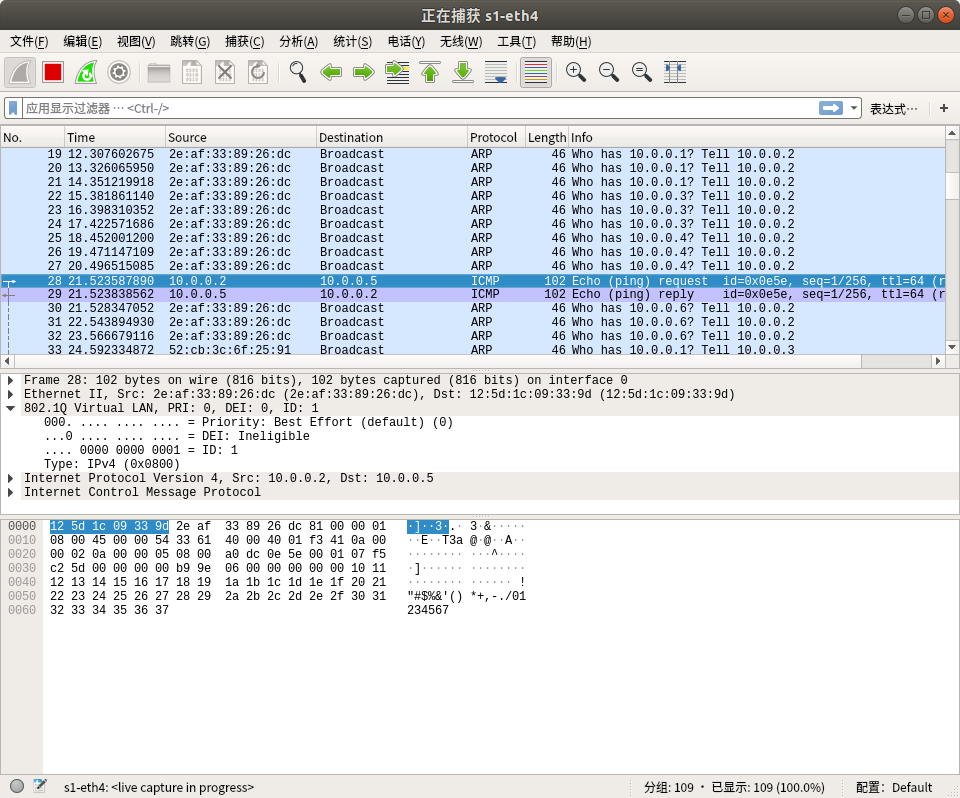Click the plus button beside the filter bar
Image resolution: width=960 pixels, height=798 pixels.
(943, 108)
